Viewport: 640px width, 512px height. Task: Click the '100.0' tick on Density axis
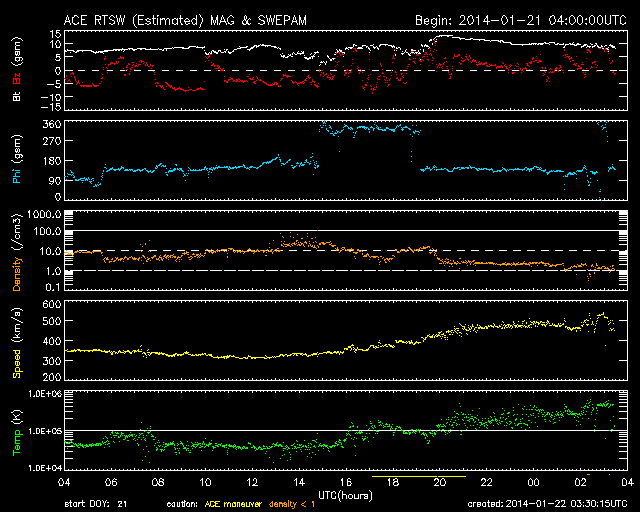pyautogui.click(x=48, y=232)
